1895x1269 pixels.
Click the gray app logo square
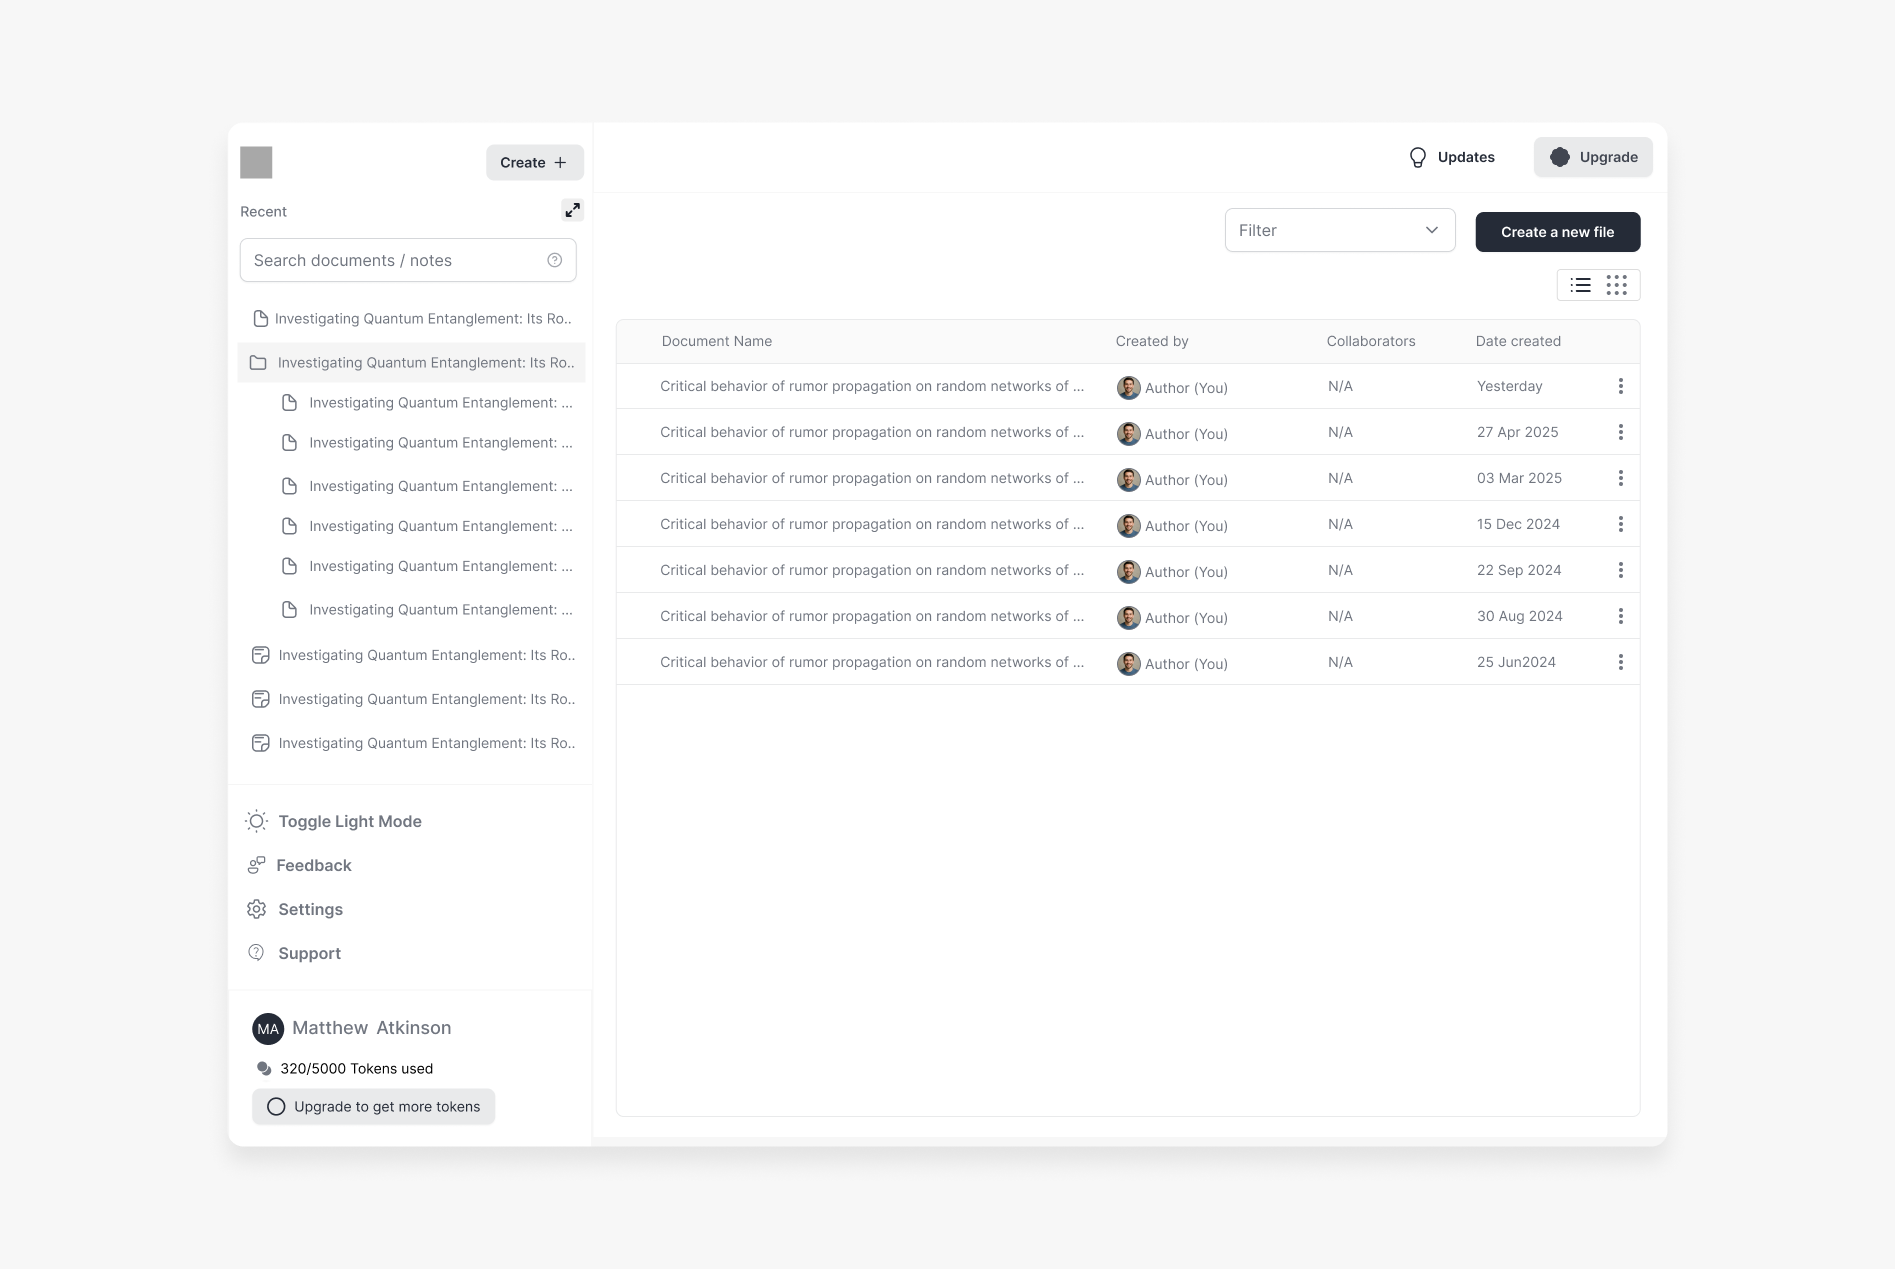[x=256, y=162]
